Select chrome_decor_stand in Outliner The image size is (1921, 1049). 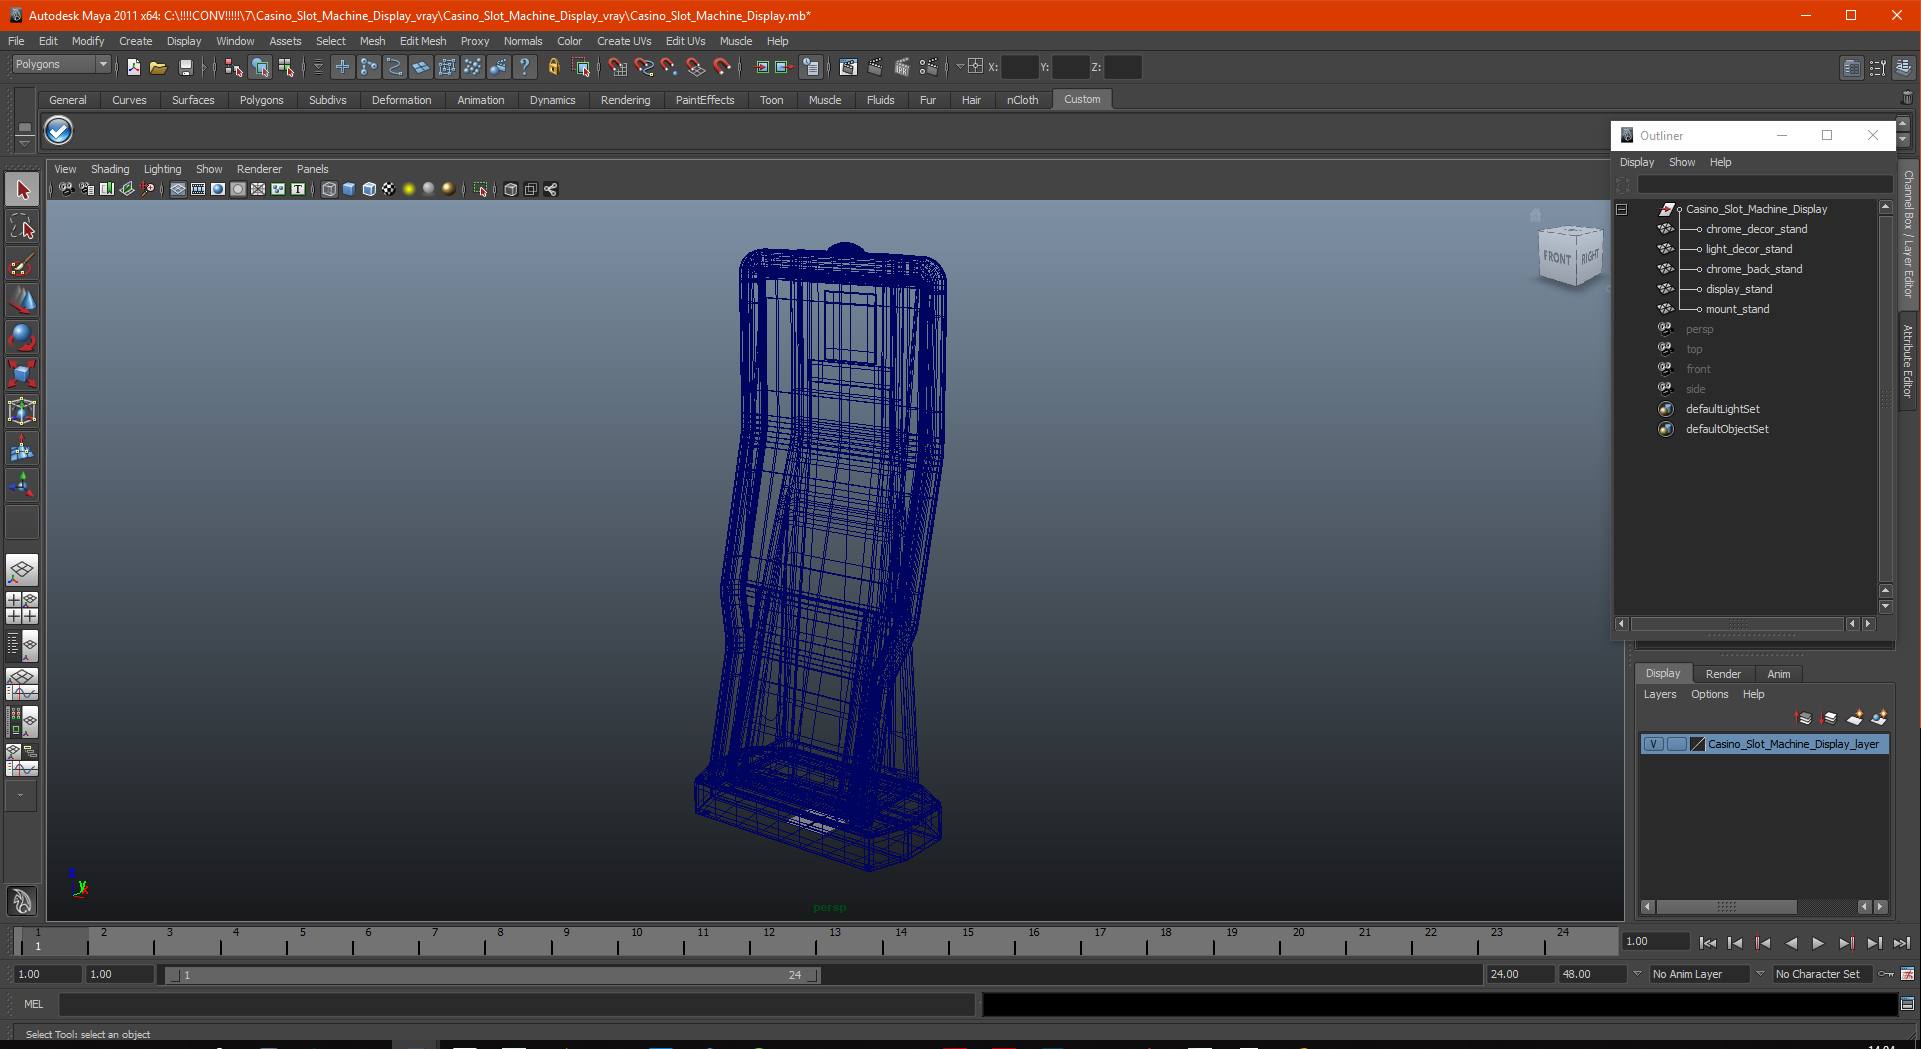(1756, 229)
